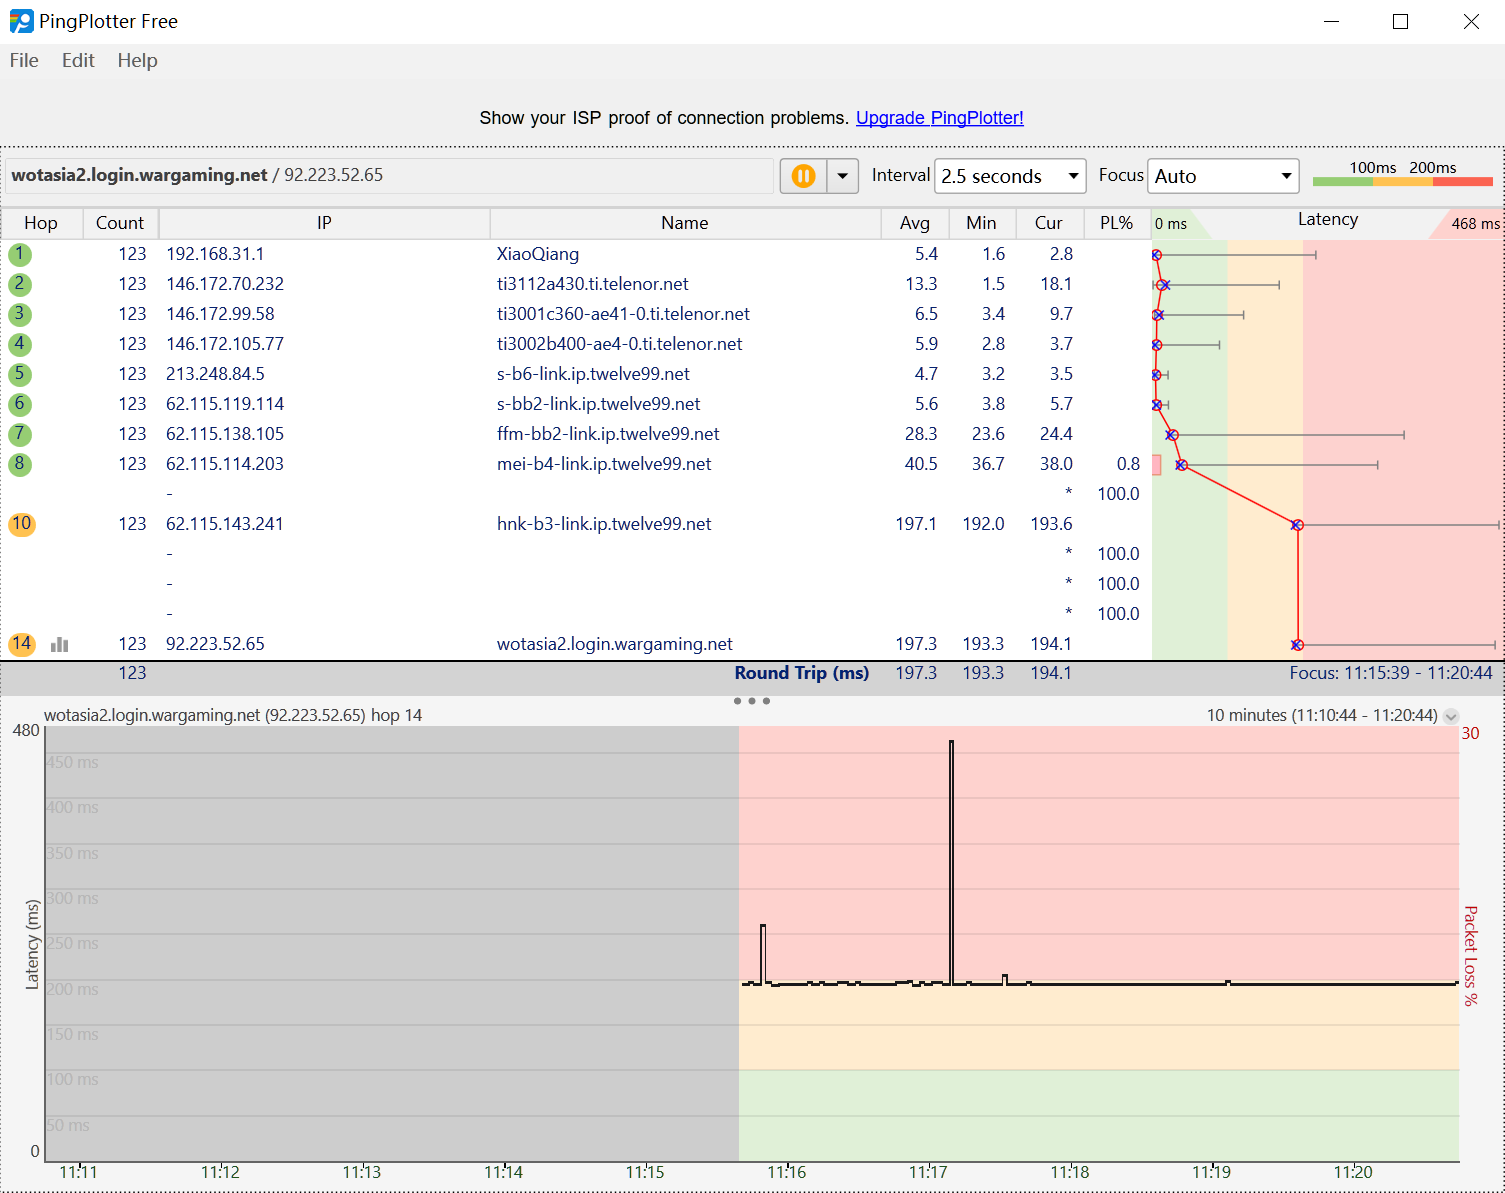1505x1193 pixels.
Task: Select IP 92.223.52.65 in hop 14 row
Action: click(215, 644)
